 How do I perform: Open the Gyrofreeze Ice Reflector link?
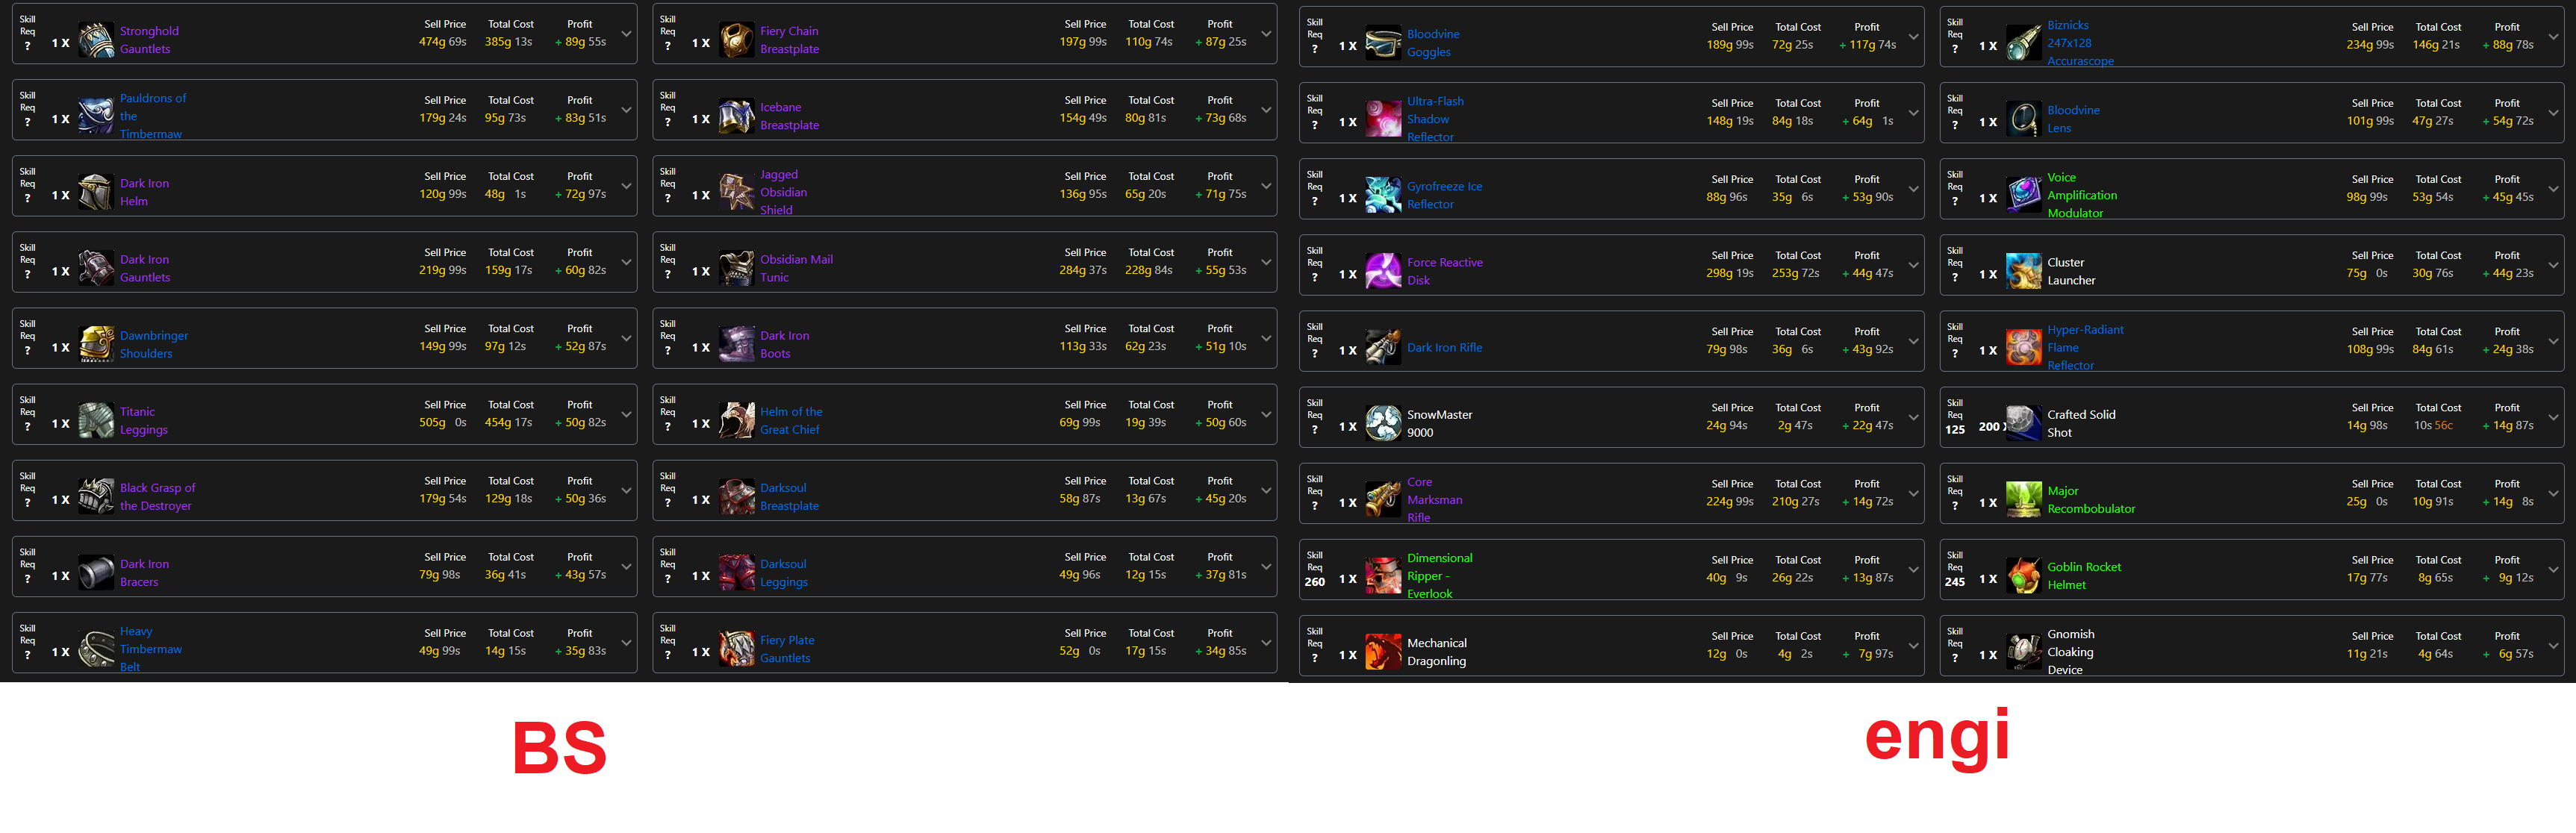pos(1444,195)
